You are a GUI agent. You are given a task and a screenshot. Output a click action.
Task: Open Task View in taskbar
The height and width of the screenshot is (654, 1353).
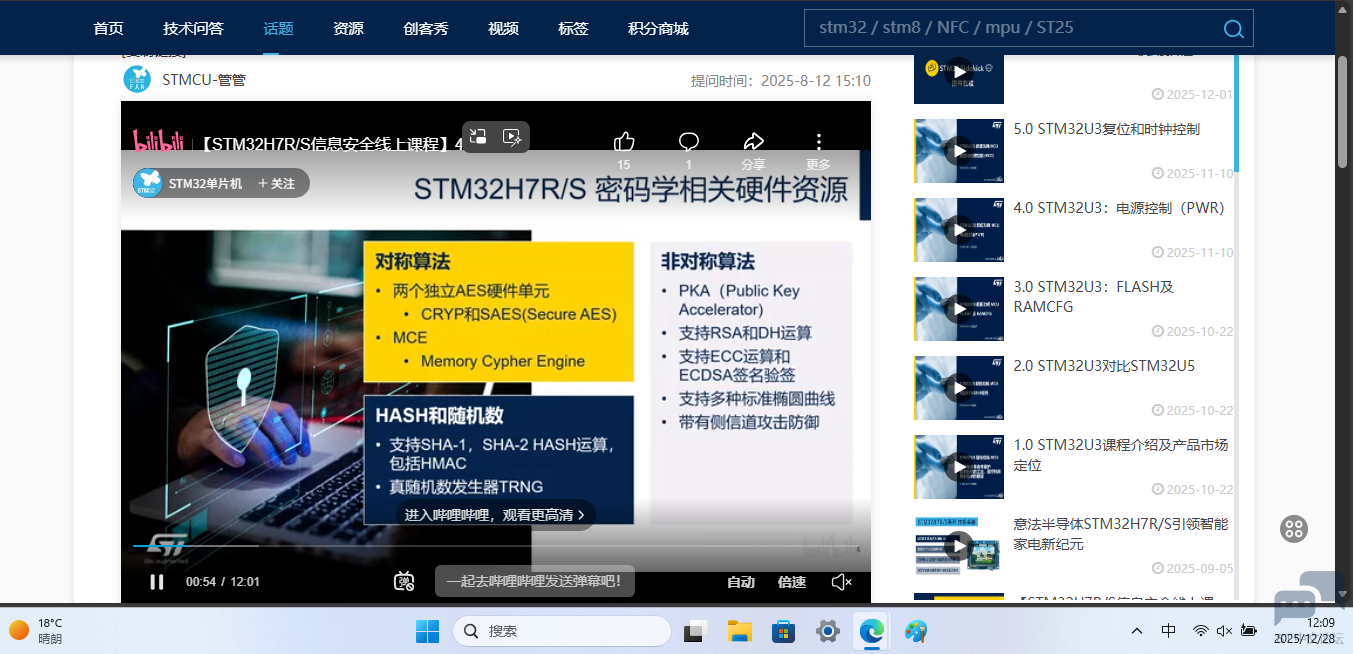click(x=695, y=631)
